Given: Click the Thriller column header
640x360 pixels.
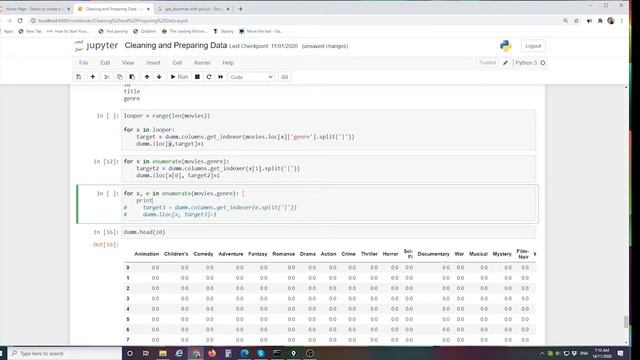Looking at the screenshot, I should 369,254.
